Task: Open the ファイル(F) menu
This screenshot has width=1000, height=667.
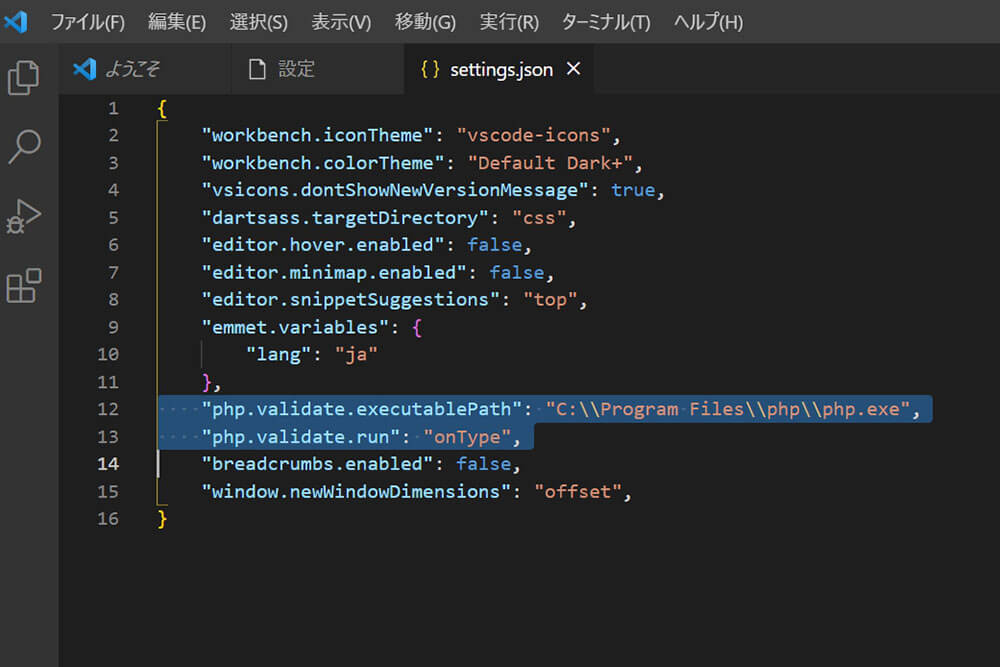Action: point(88,22)
